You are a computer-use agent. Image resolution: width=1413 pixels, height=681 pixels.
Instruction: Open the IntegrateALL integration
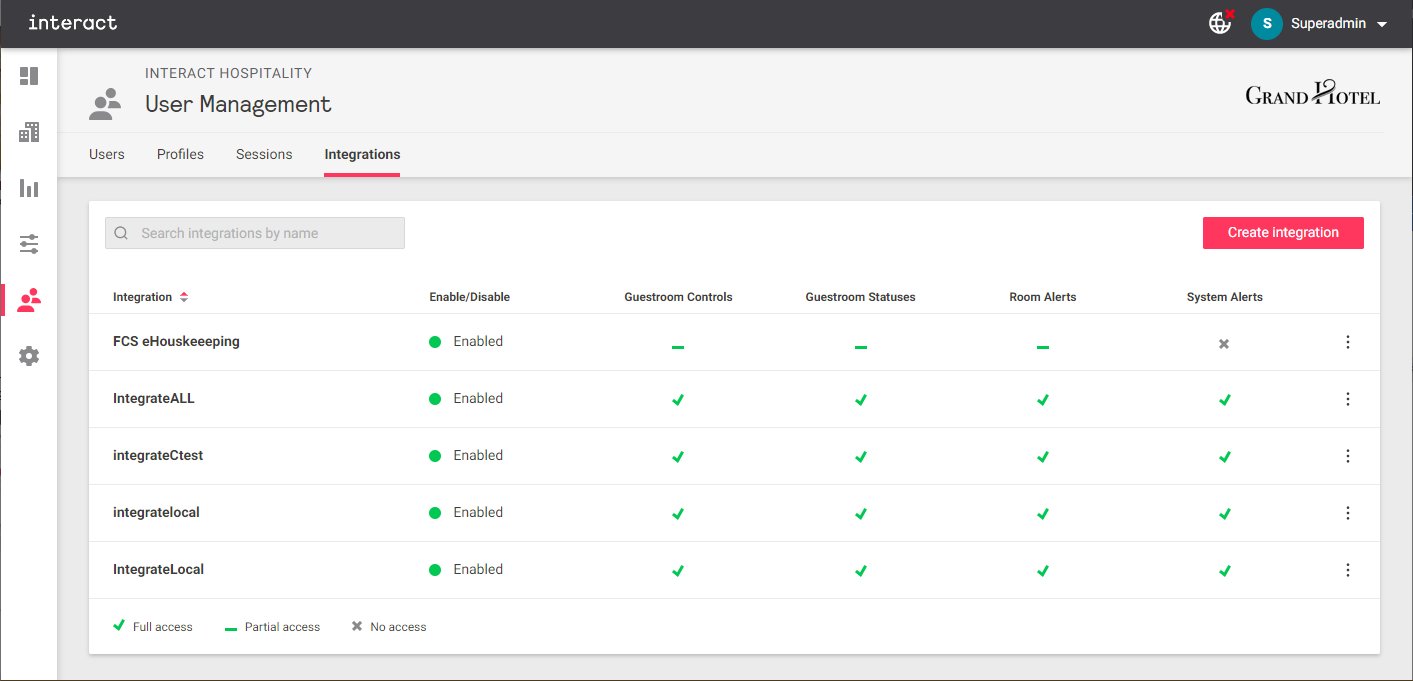[154, 398]
